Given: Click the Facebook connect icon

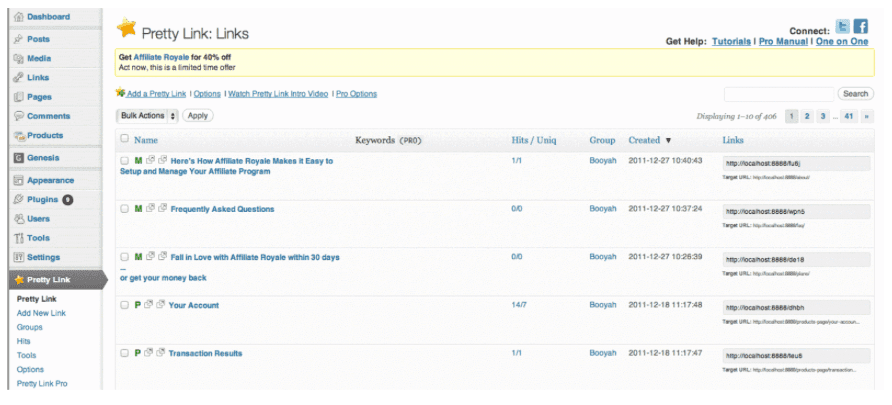Looking at the screenshot, I should 861,27.
